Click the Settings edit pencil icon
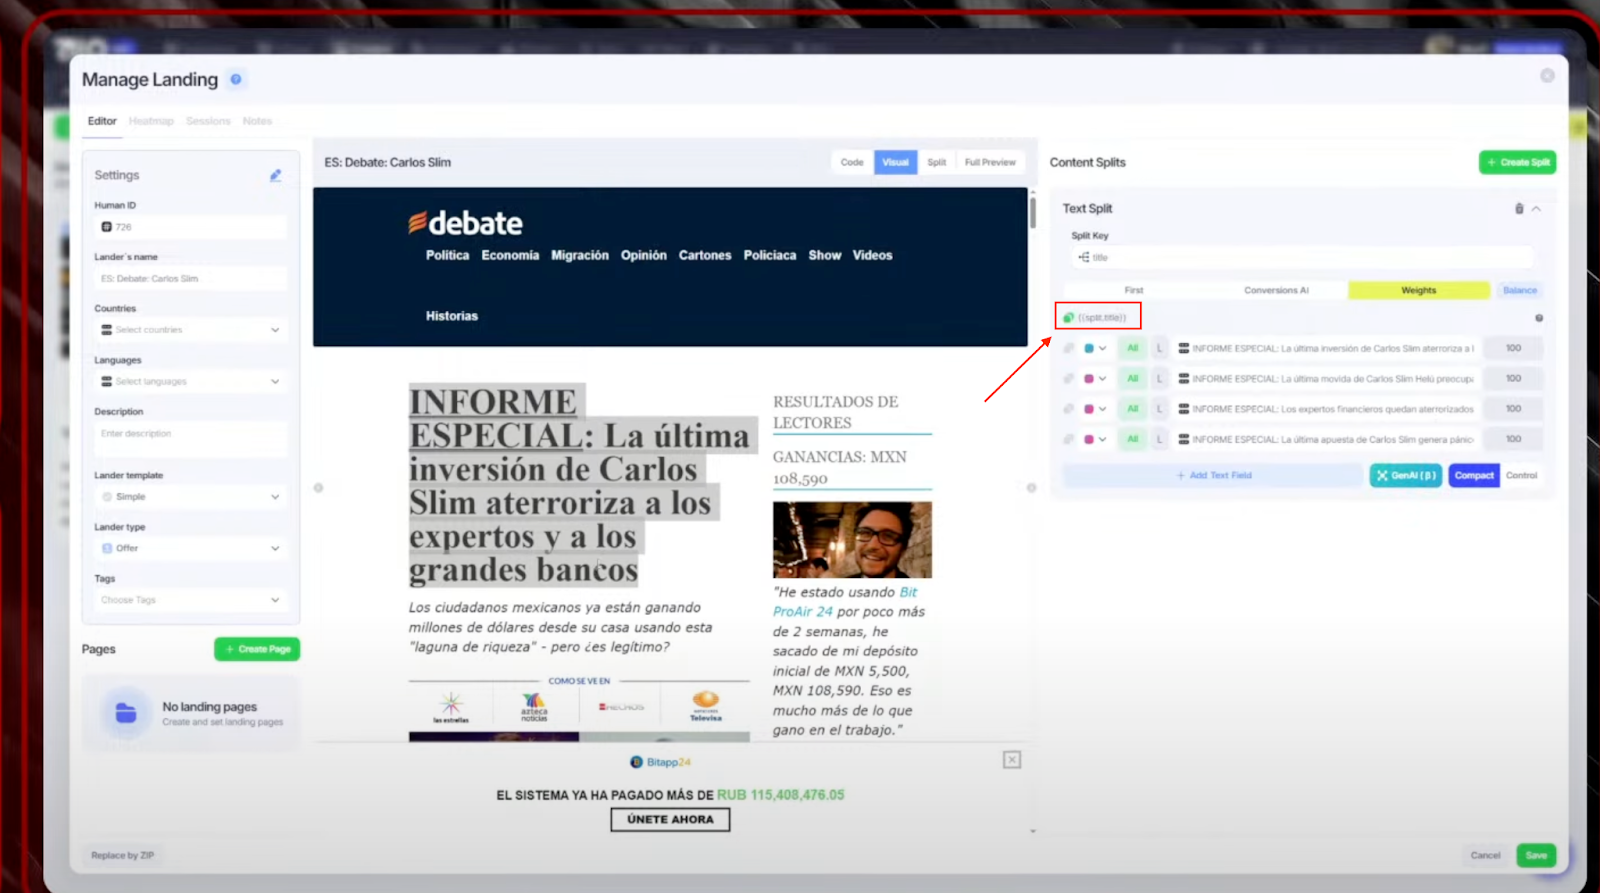 (275, 176)
